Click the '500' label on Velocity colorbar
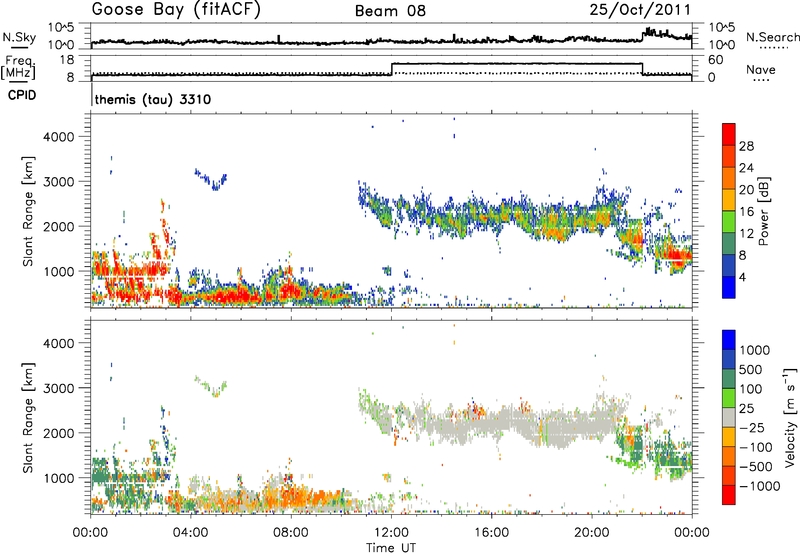Image resolution: width=800 pixels, height=554 pixels. coord(751,369)
